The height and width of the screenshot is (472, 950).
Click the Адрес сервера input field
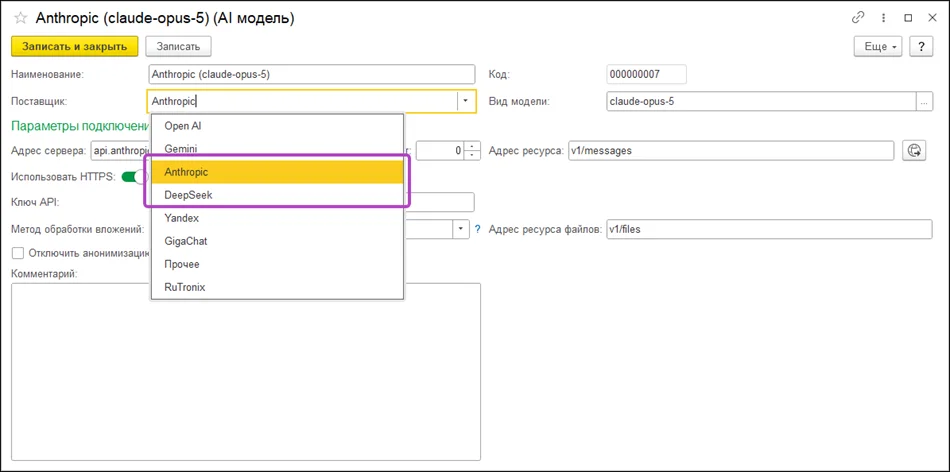(x=120, y=151)
